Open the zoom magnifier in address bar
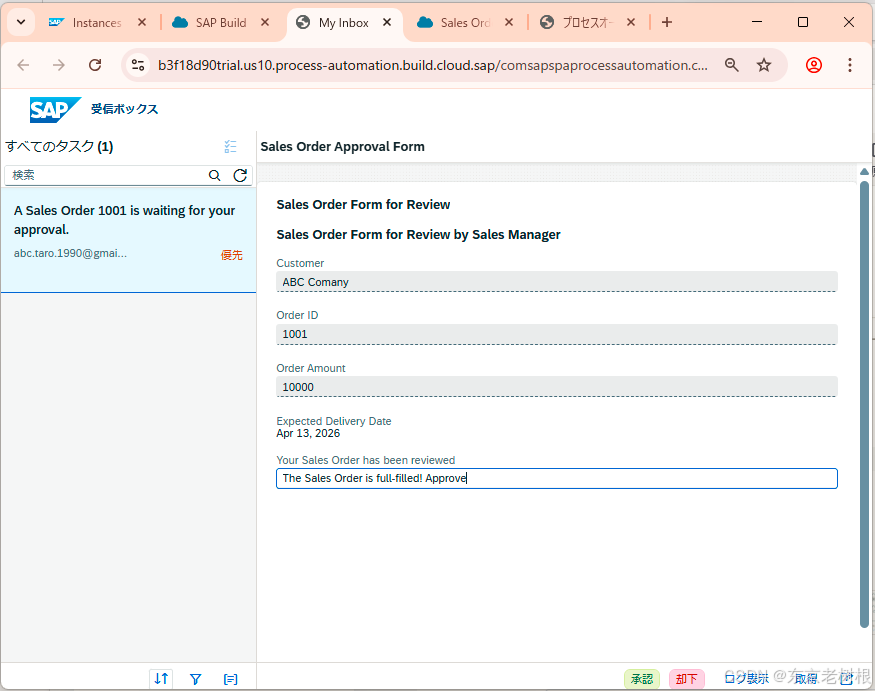The width and height of the screenshot is (875, 691). coord(732,65)
